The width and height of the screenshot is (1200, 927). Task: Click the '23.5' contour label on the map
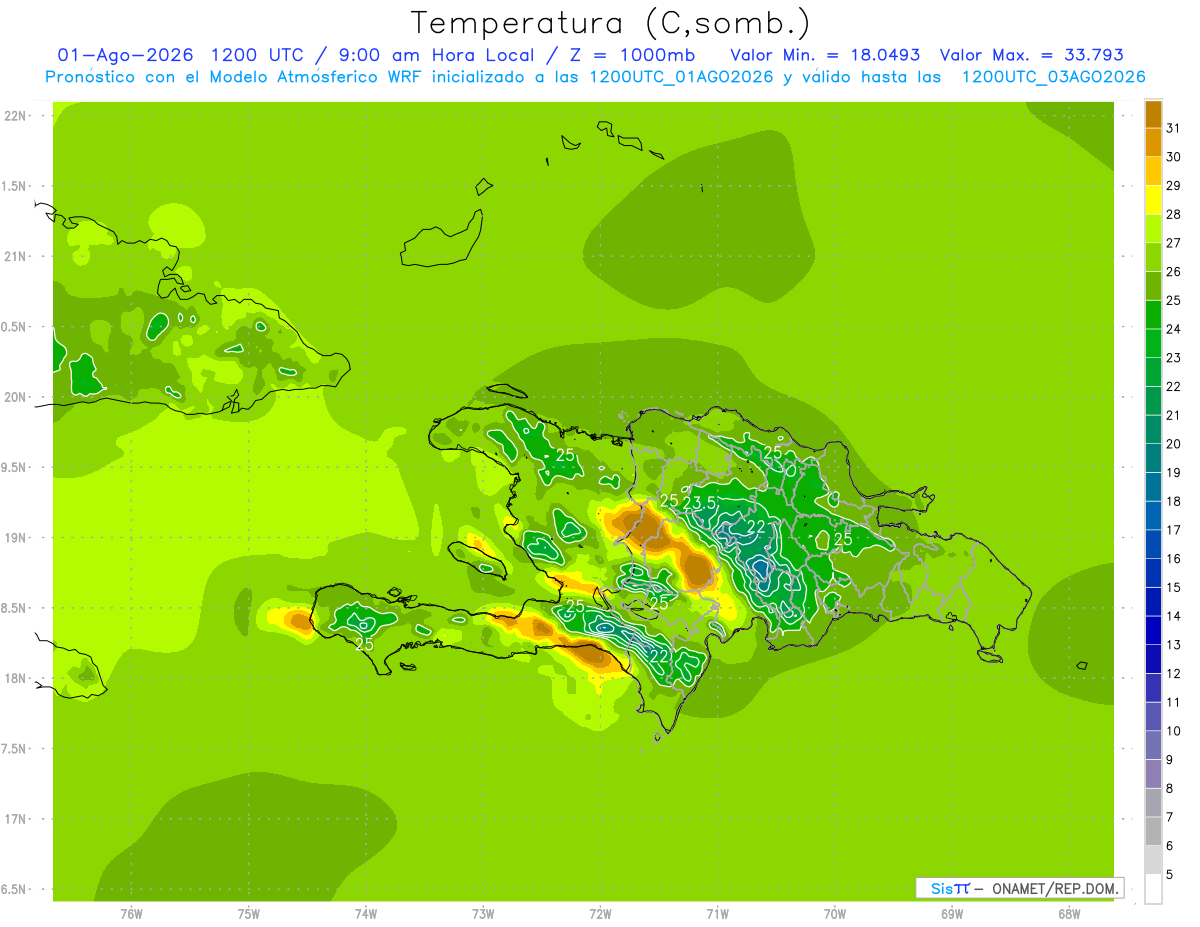click(x=699, y=503)
